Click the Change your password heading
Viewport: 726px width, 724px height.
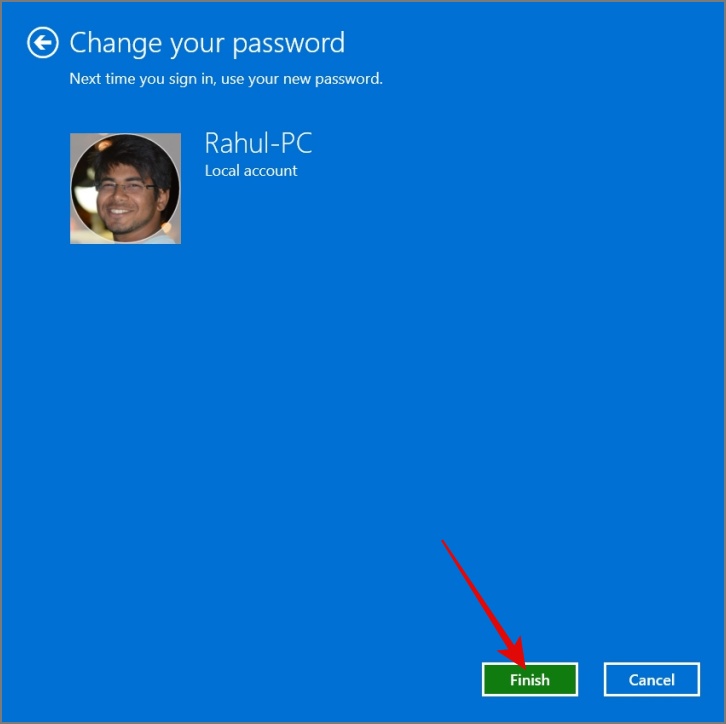(x=207, y=44)
